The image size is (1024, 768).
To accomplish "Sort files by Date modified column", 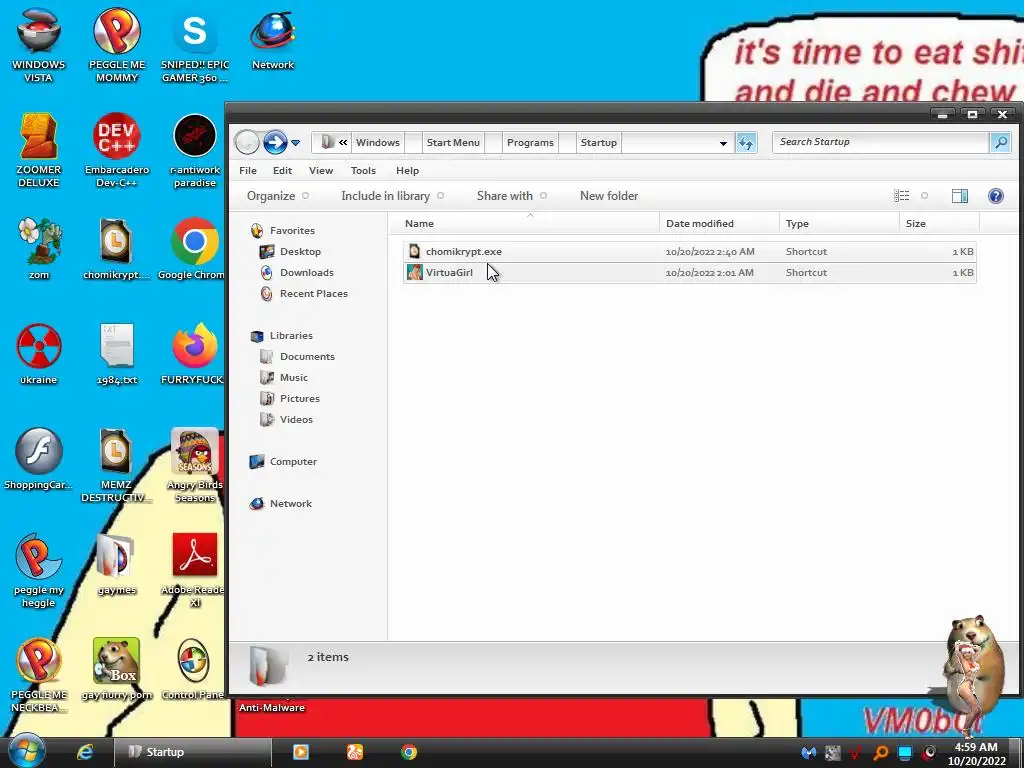I will pos(719,223).
